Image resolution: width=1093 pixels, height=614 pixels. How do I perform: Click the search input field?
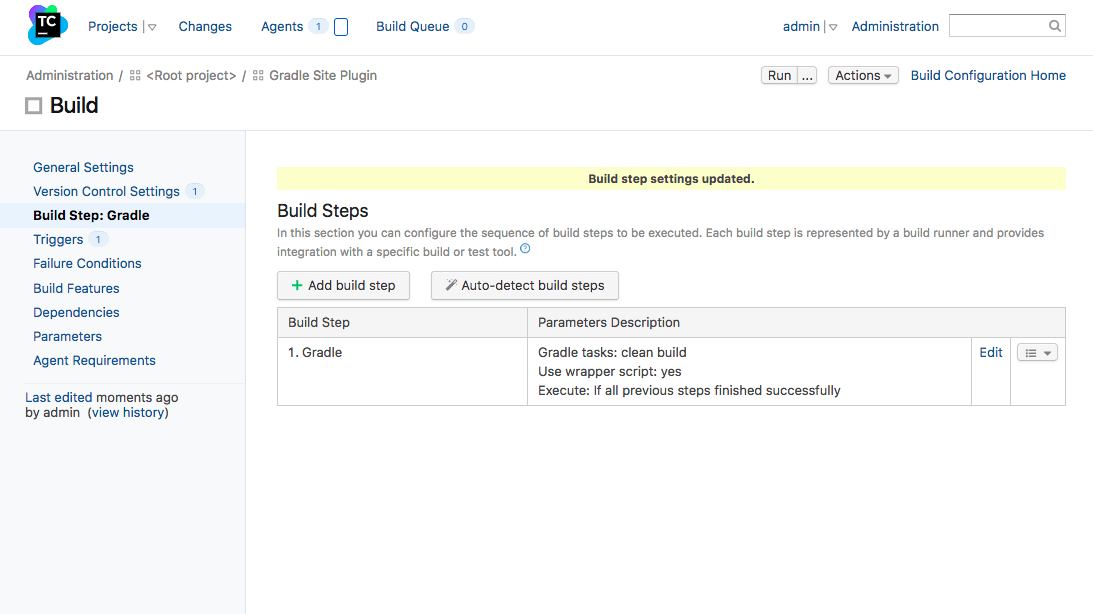pyautogui.click(x=997, y=26)
